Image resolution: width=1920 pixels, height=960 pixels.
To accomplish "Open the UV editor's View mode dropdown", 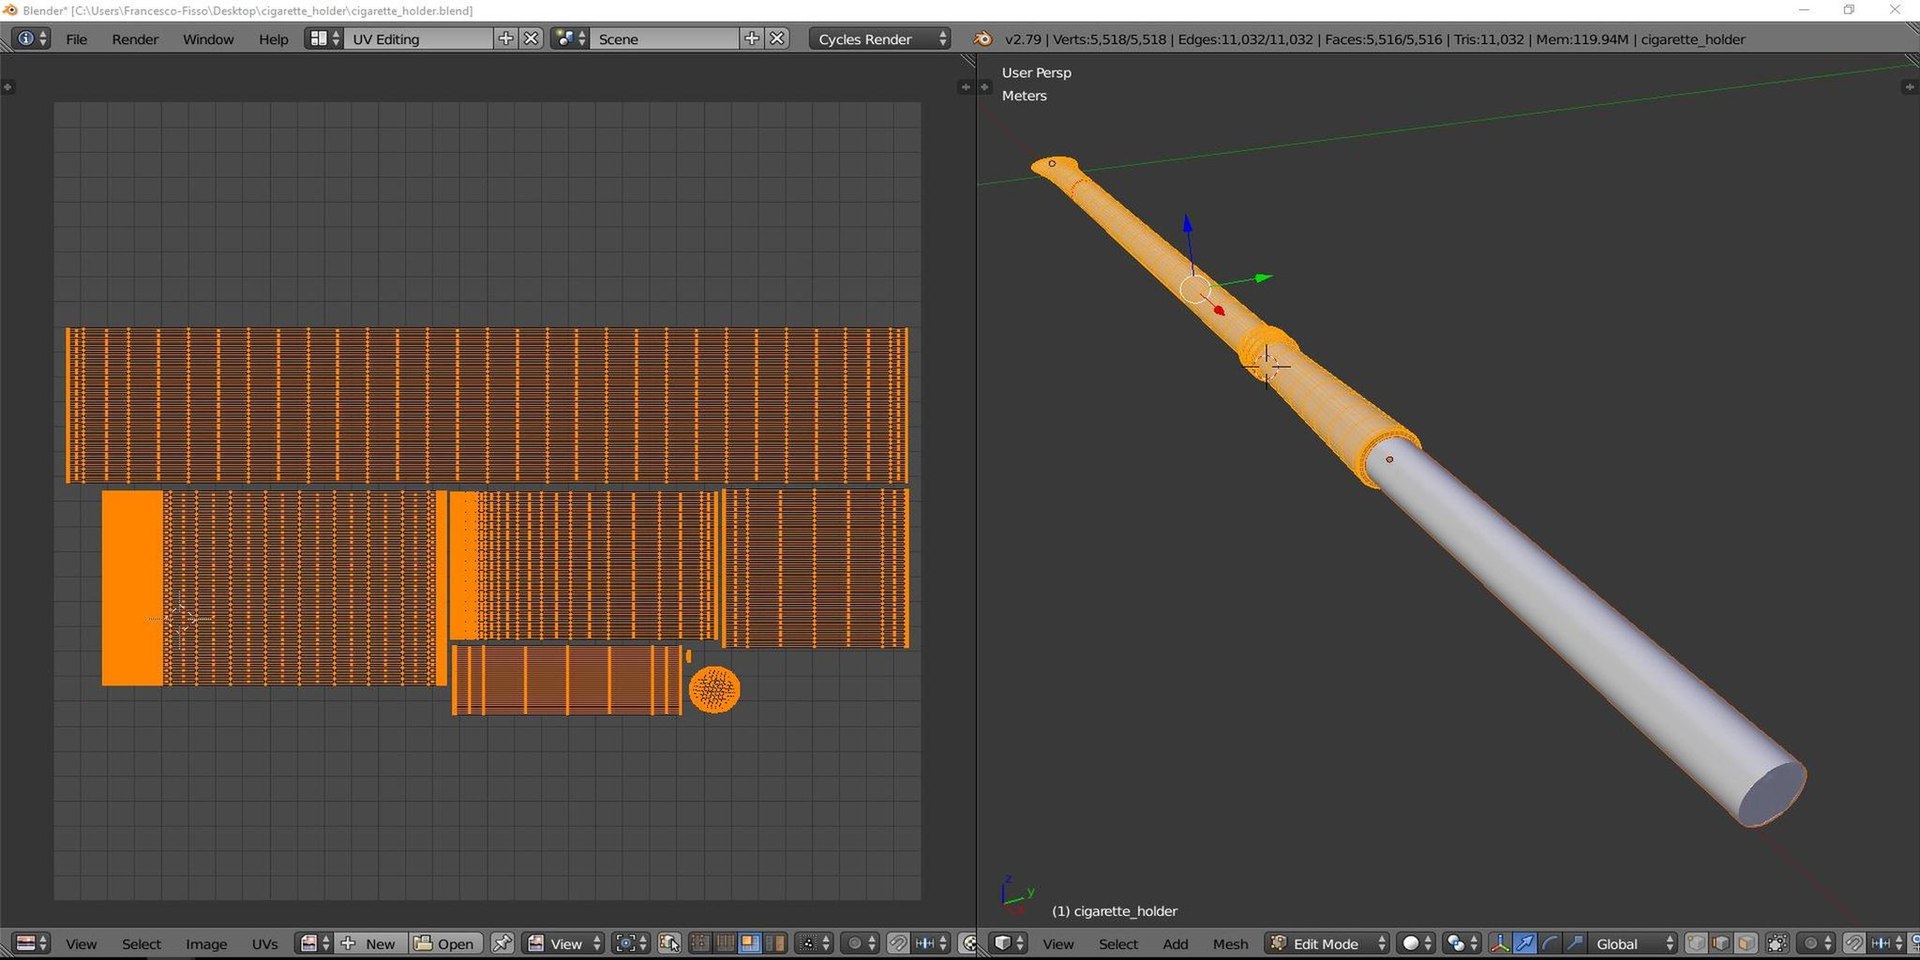I will 564,943.
